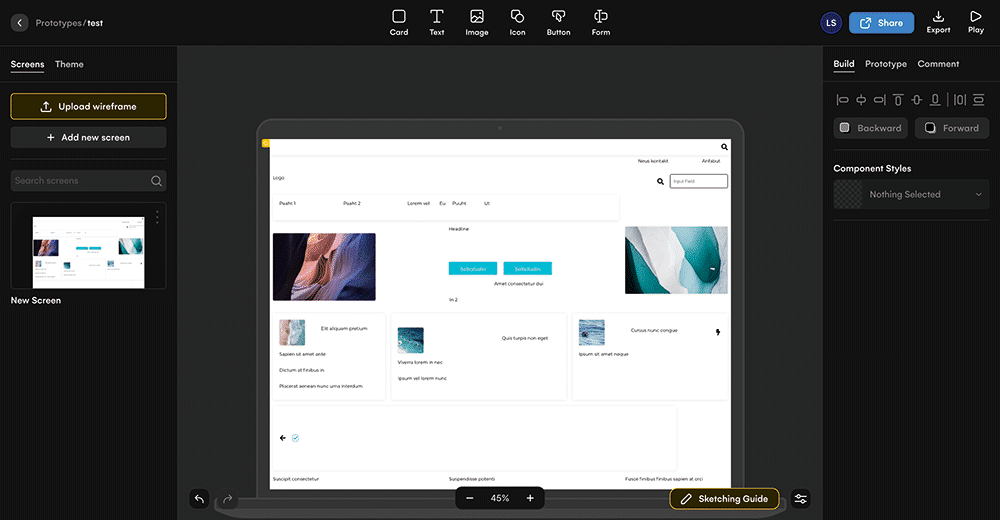Click Add new screen button

coord(88,137)
